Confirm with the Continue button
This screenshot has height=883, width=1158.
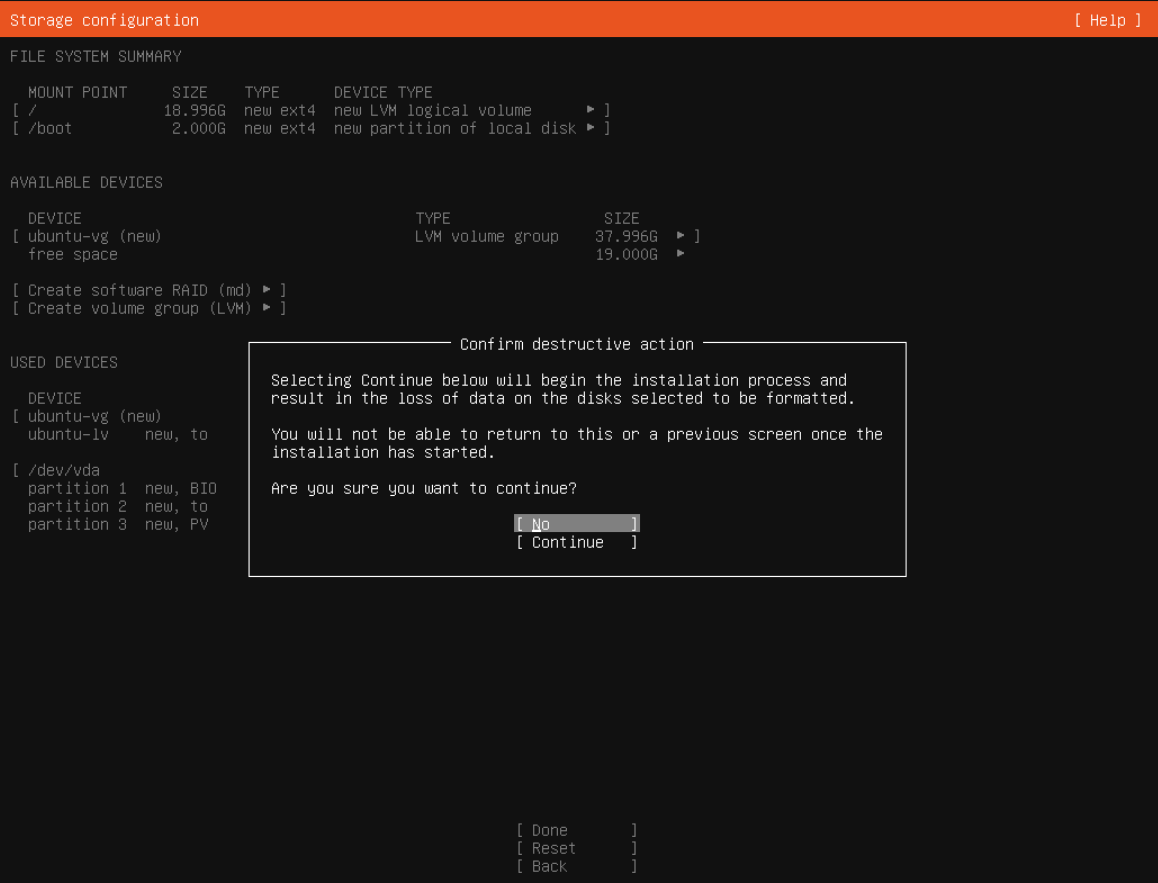tap(577, 542)
